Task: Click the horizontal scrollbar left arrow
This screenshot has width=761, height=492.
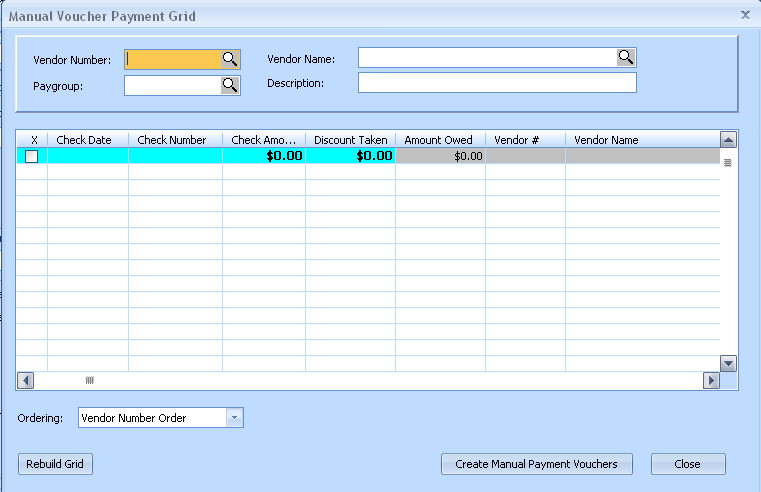Action: (25, 380)
